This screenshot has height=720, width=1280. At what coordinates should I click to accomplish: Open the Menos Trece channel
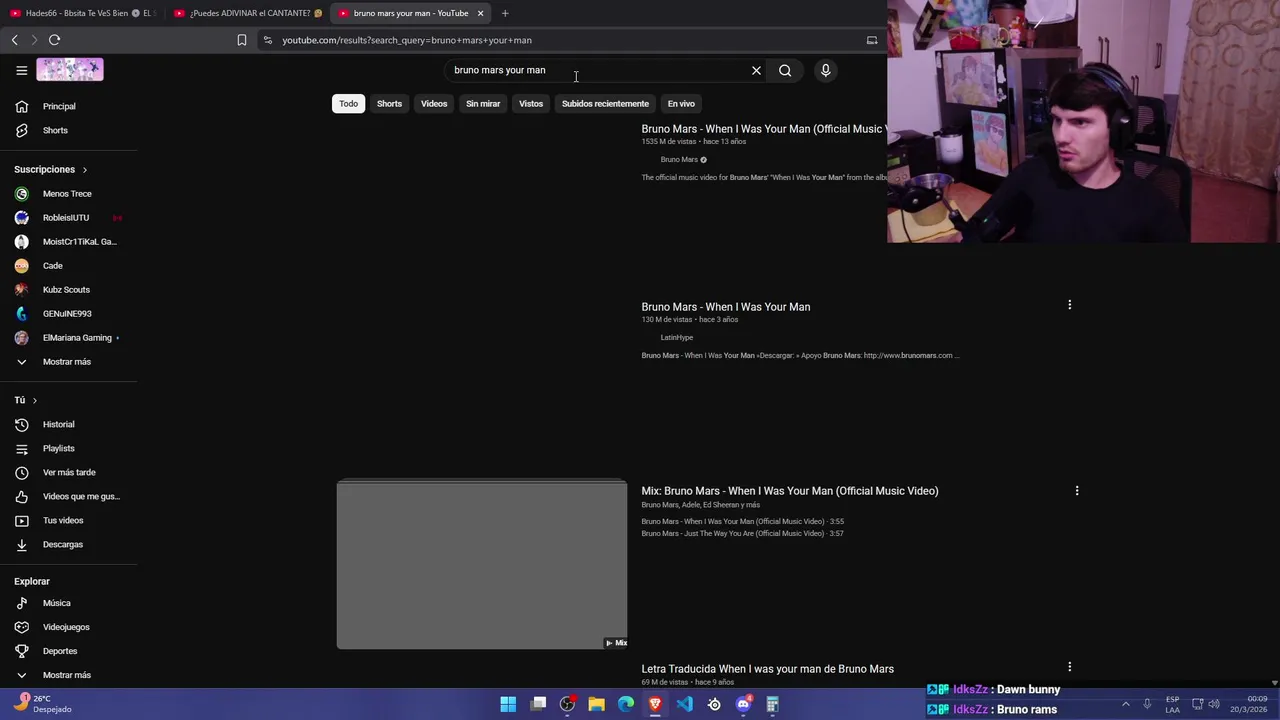[68, 193]
